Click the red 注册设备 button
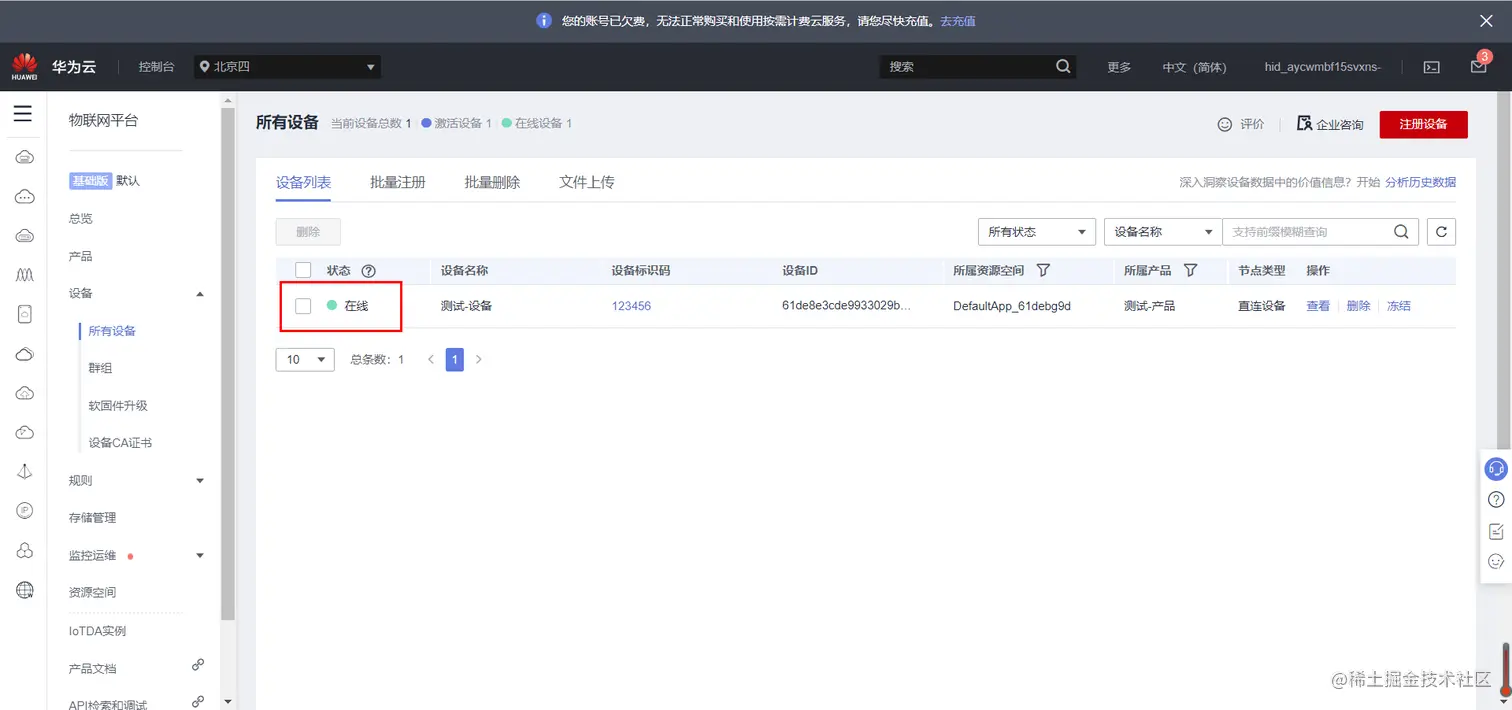This screenshot has width=1512, height=710. pos(1423,124)
